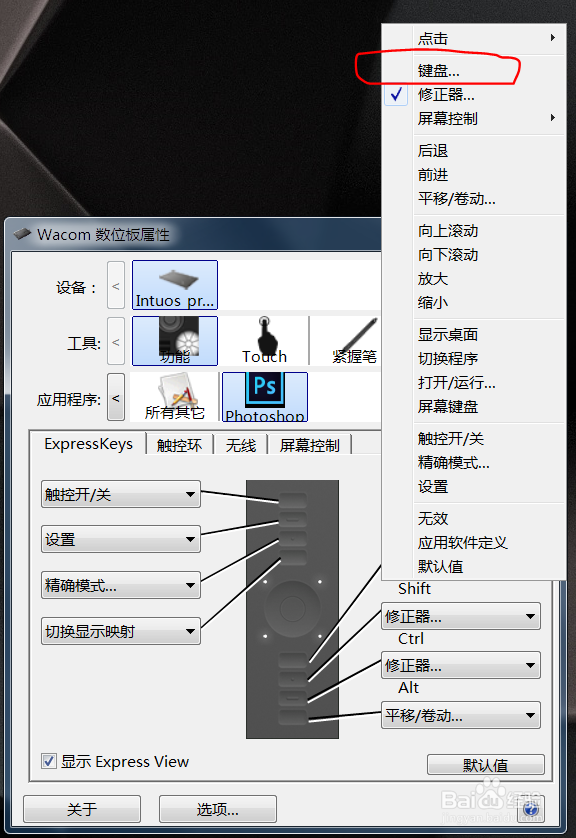Select 所有其它 application icon
Screen dimensions: 576x838
pos(174,397)
